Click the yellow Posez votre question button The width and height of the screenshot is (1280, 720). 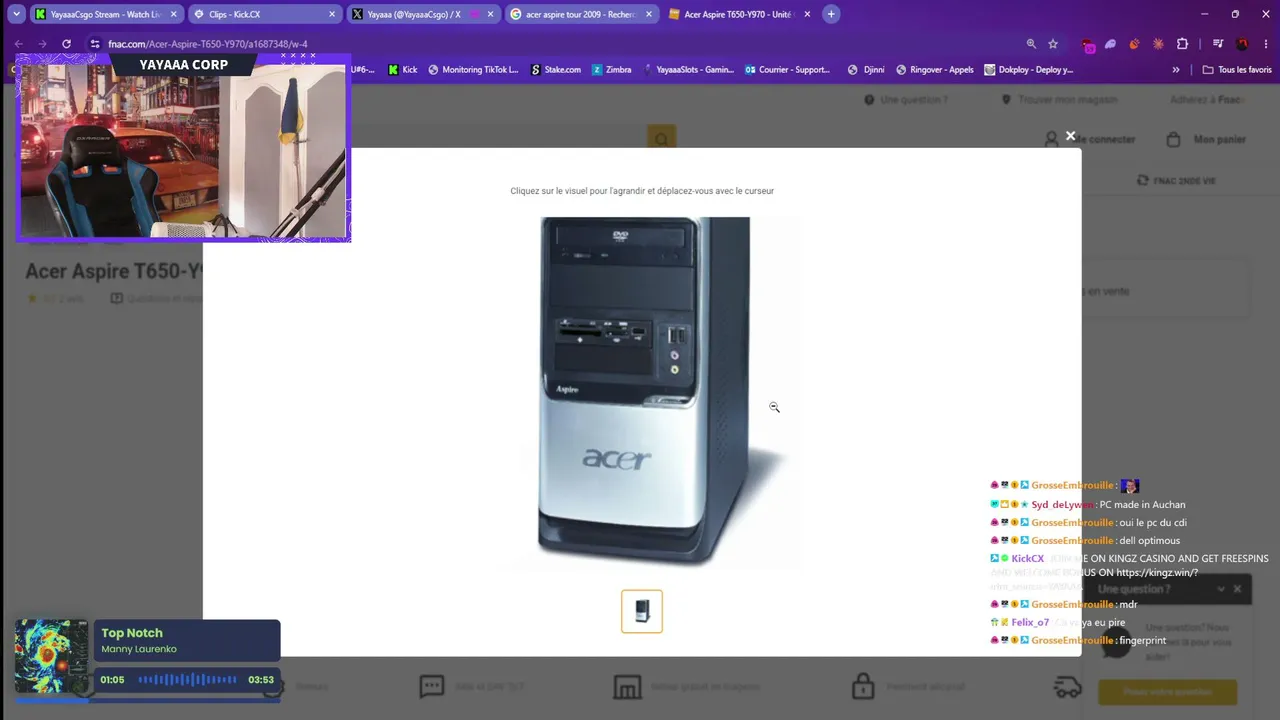1167,692
